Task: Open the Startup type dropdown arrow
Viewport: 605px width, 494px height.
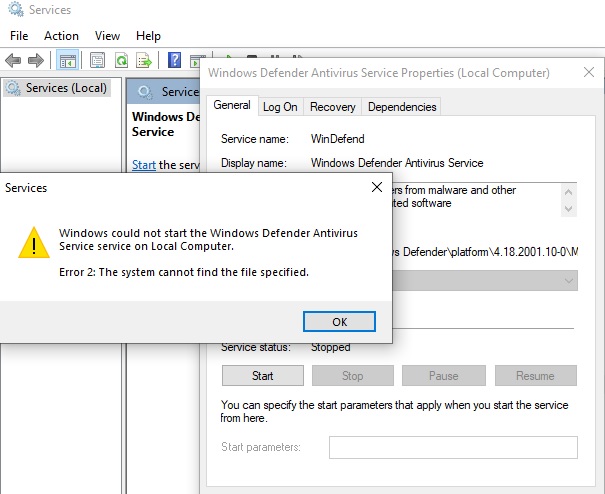Action: pos(569,281)
